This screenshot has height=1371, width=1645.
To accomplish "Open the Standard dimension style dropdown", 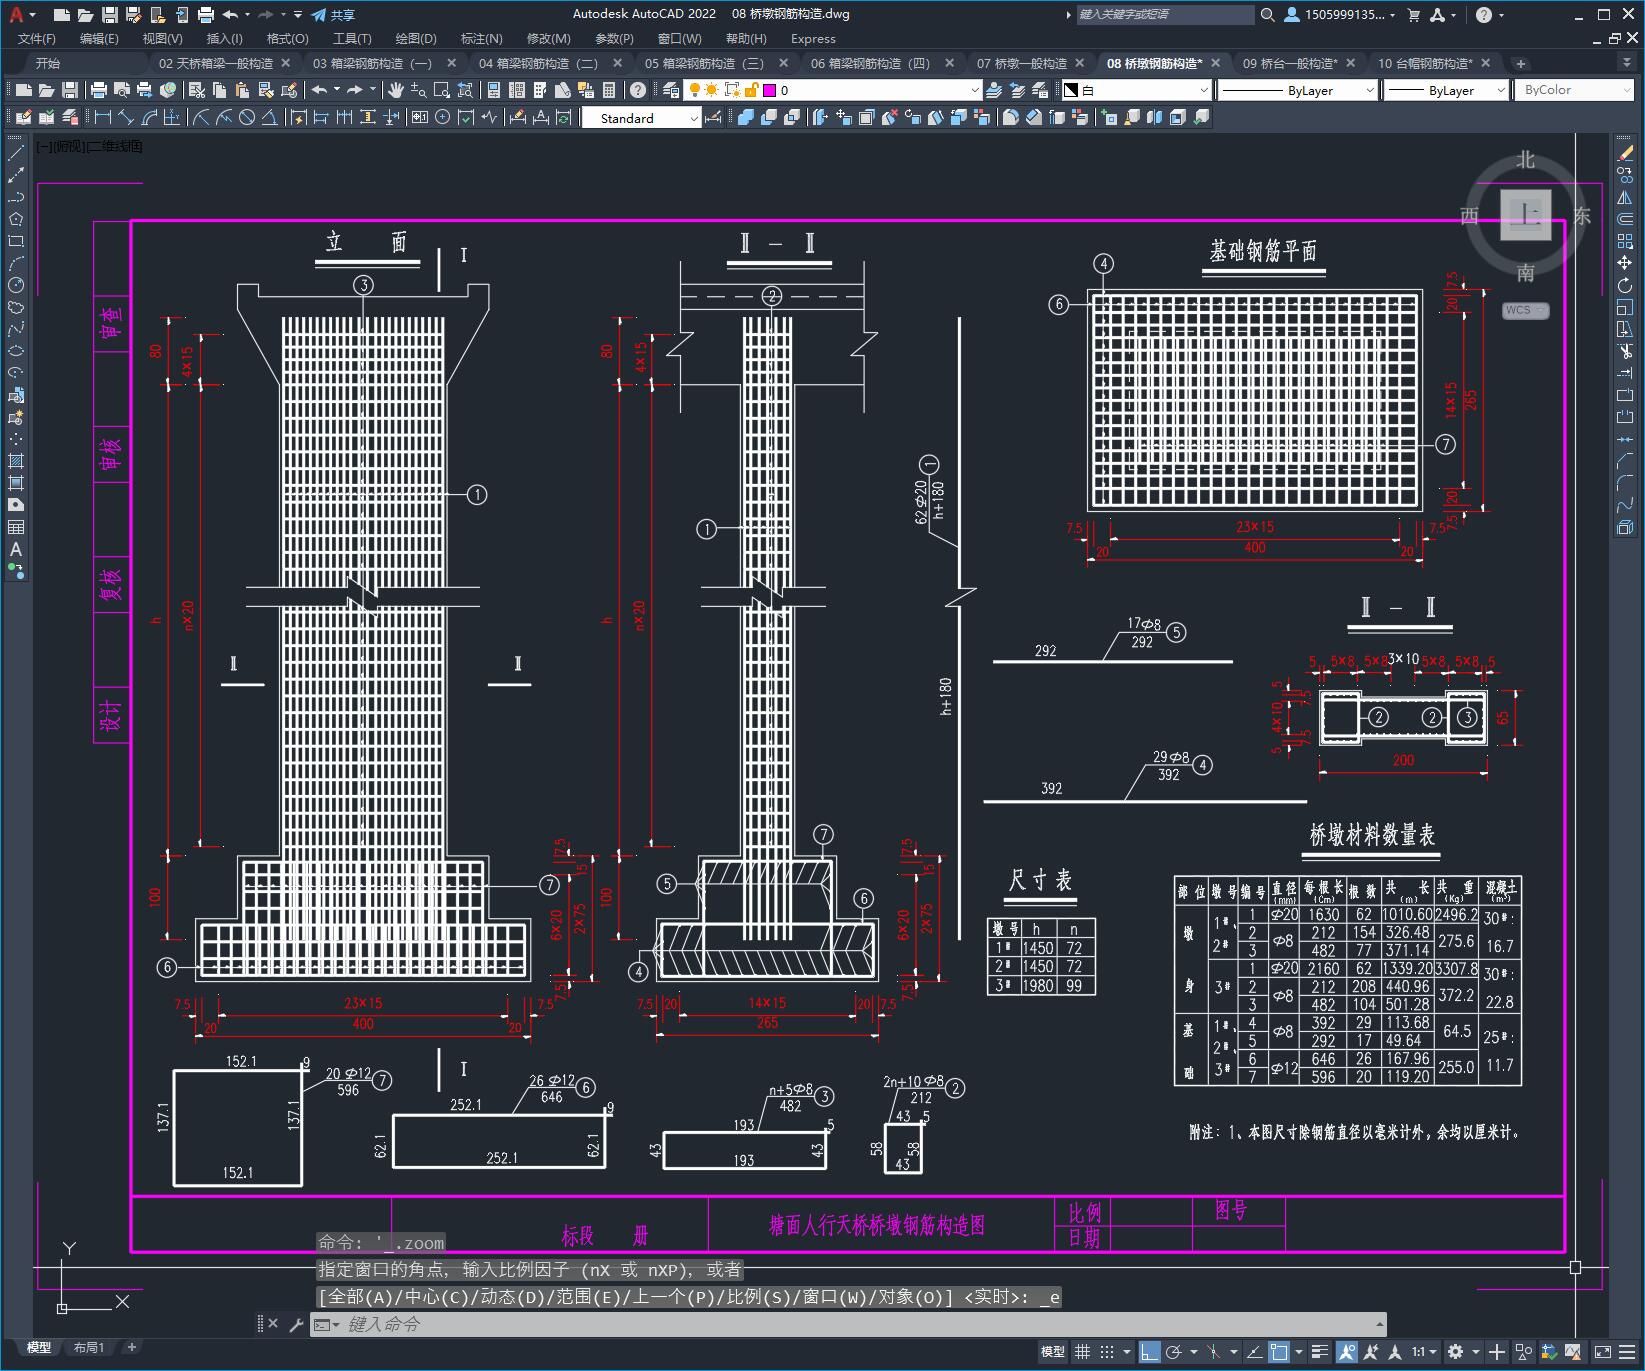I will pos(641,118).
